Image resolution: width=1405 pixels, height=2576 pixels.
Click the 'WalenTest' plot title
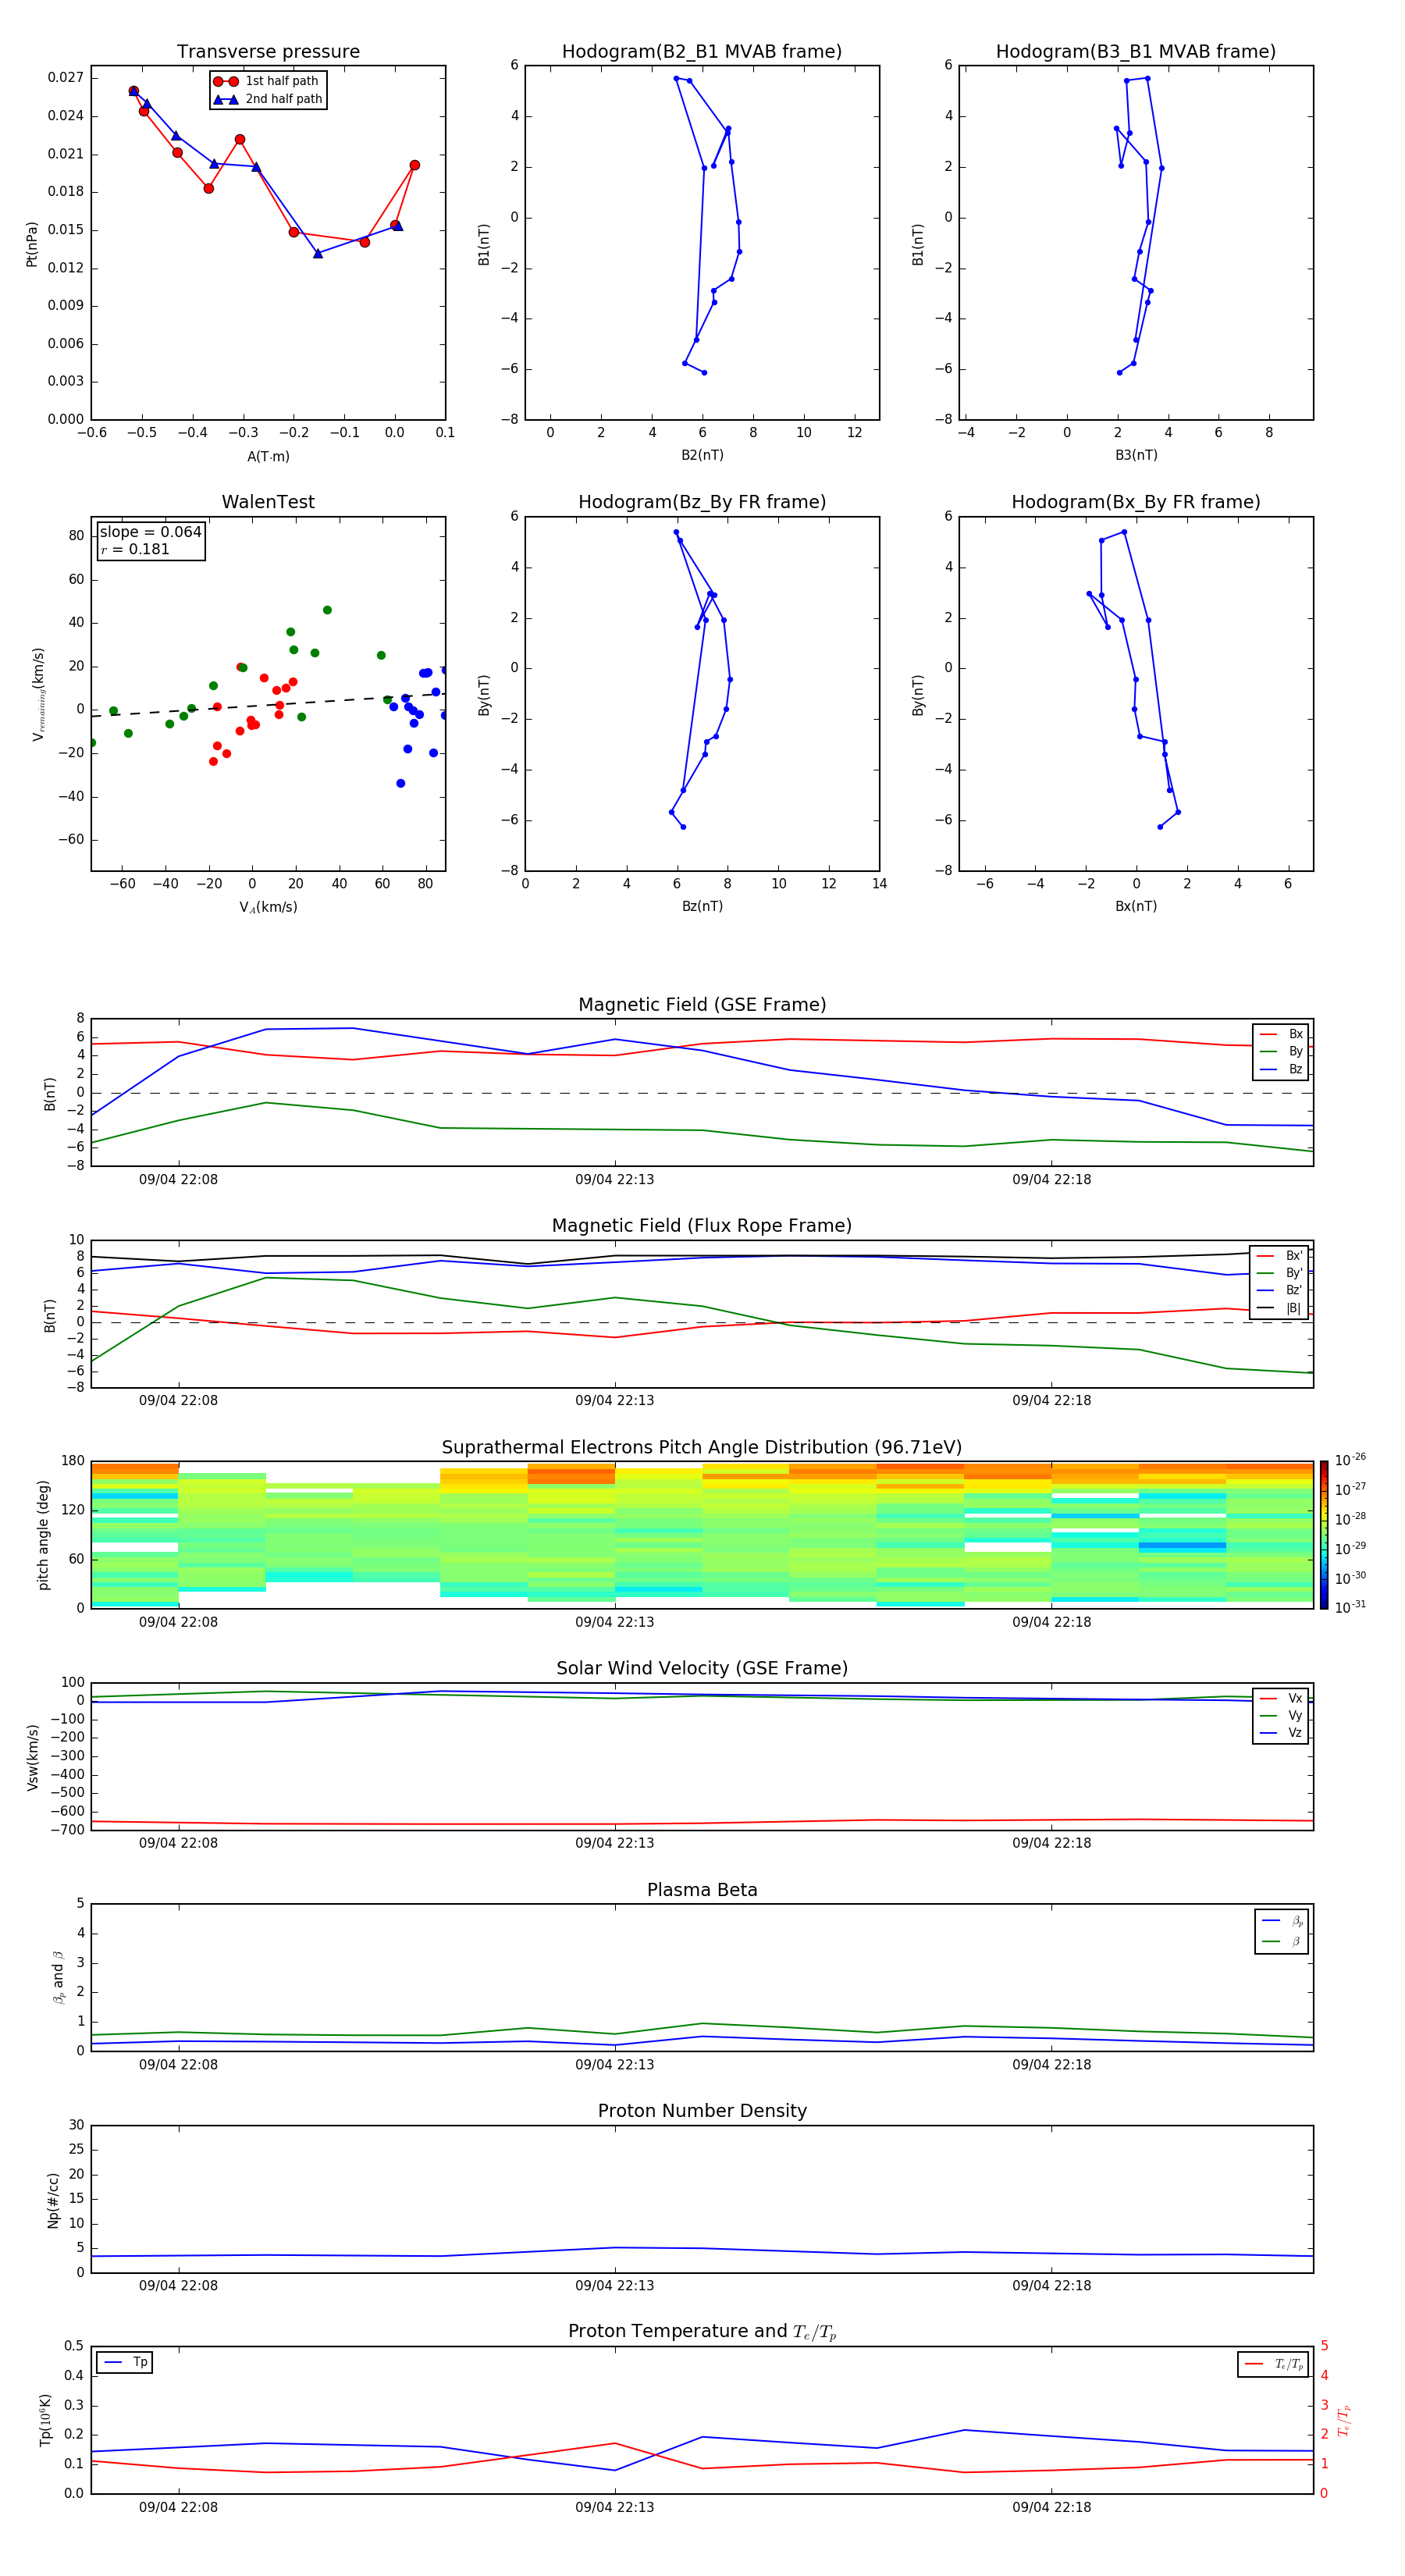[268, 502]
